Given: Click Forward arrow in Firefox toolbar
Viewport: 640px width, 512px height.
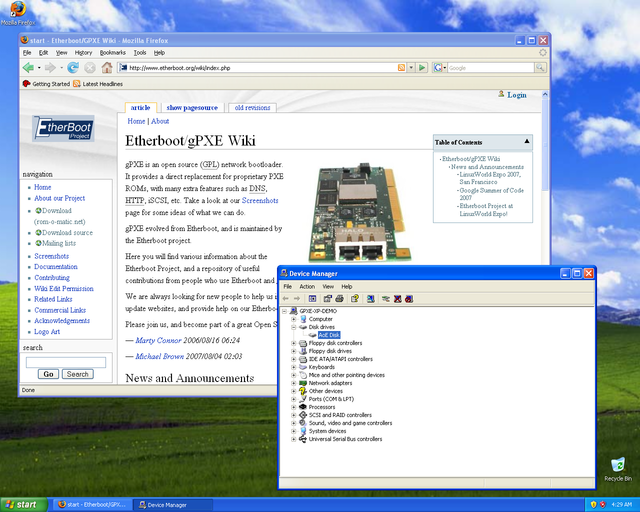Looking at the screenshot, I should (50, 67).
